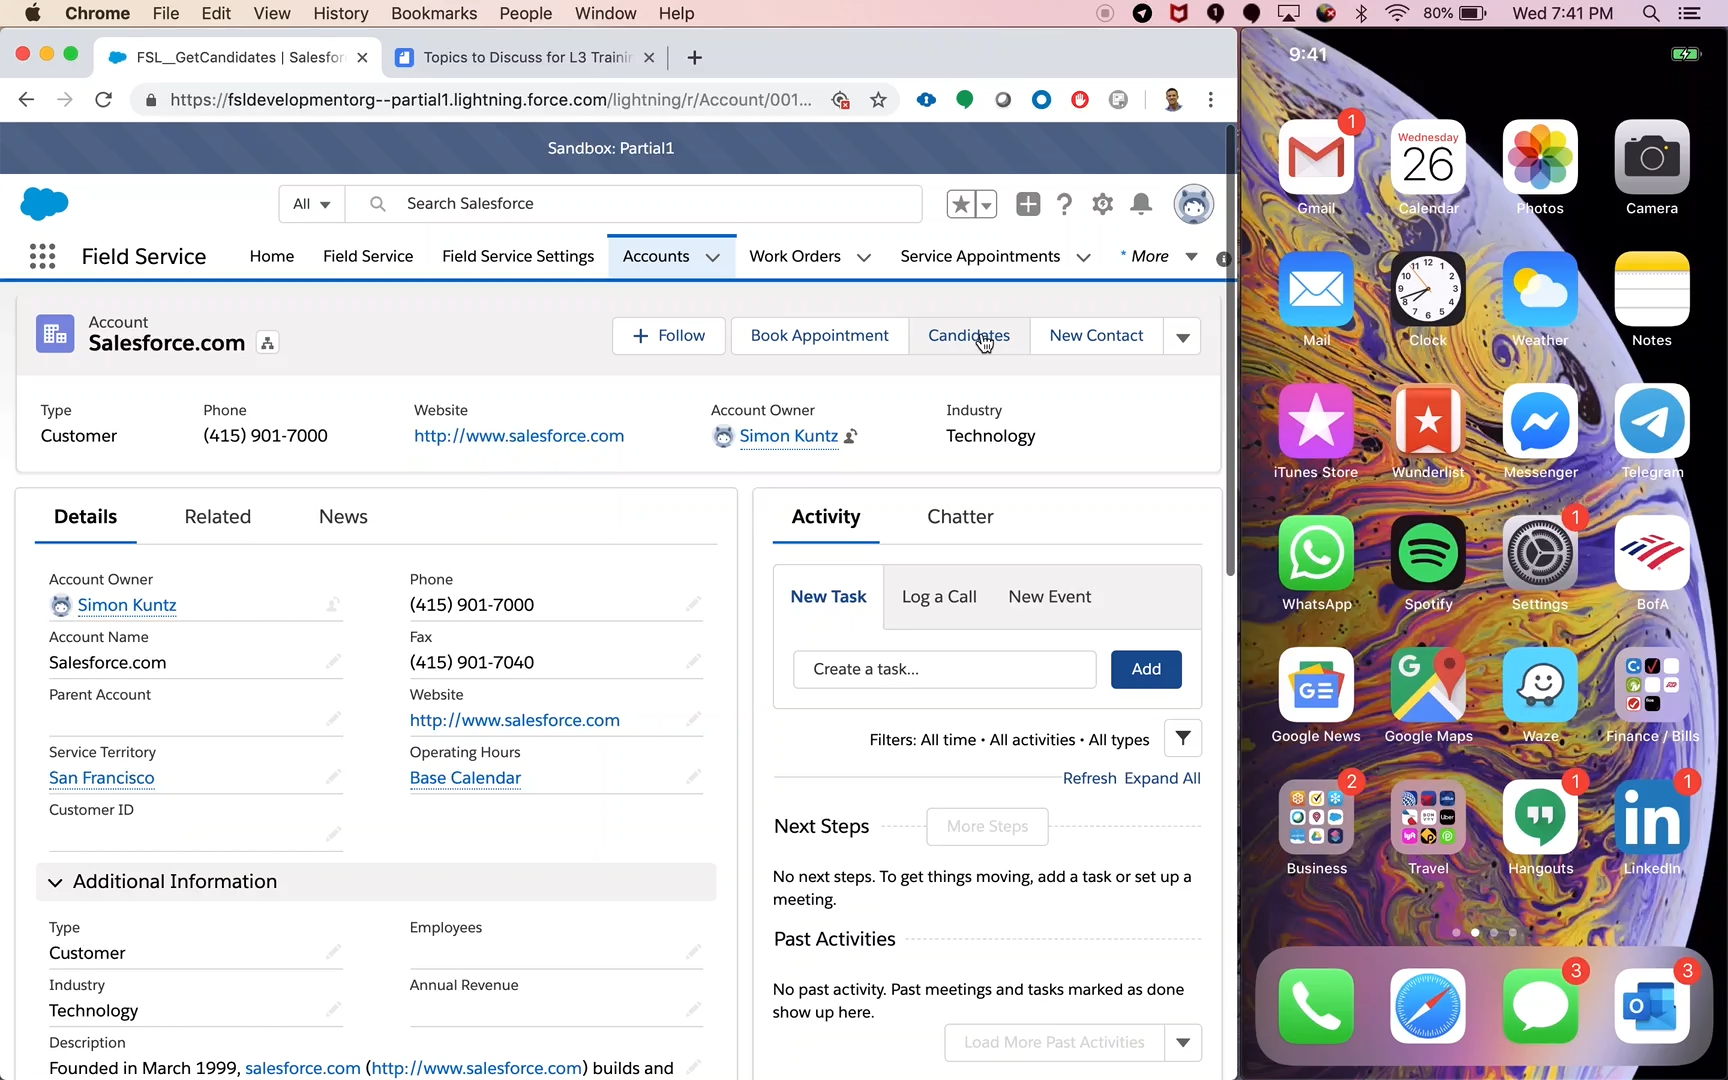The height and width of the screenshot is (1080, 1728).
Task: Click the Salesforce help question mark icon
Action: (1064, 204)
